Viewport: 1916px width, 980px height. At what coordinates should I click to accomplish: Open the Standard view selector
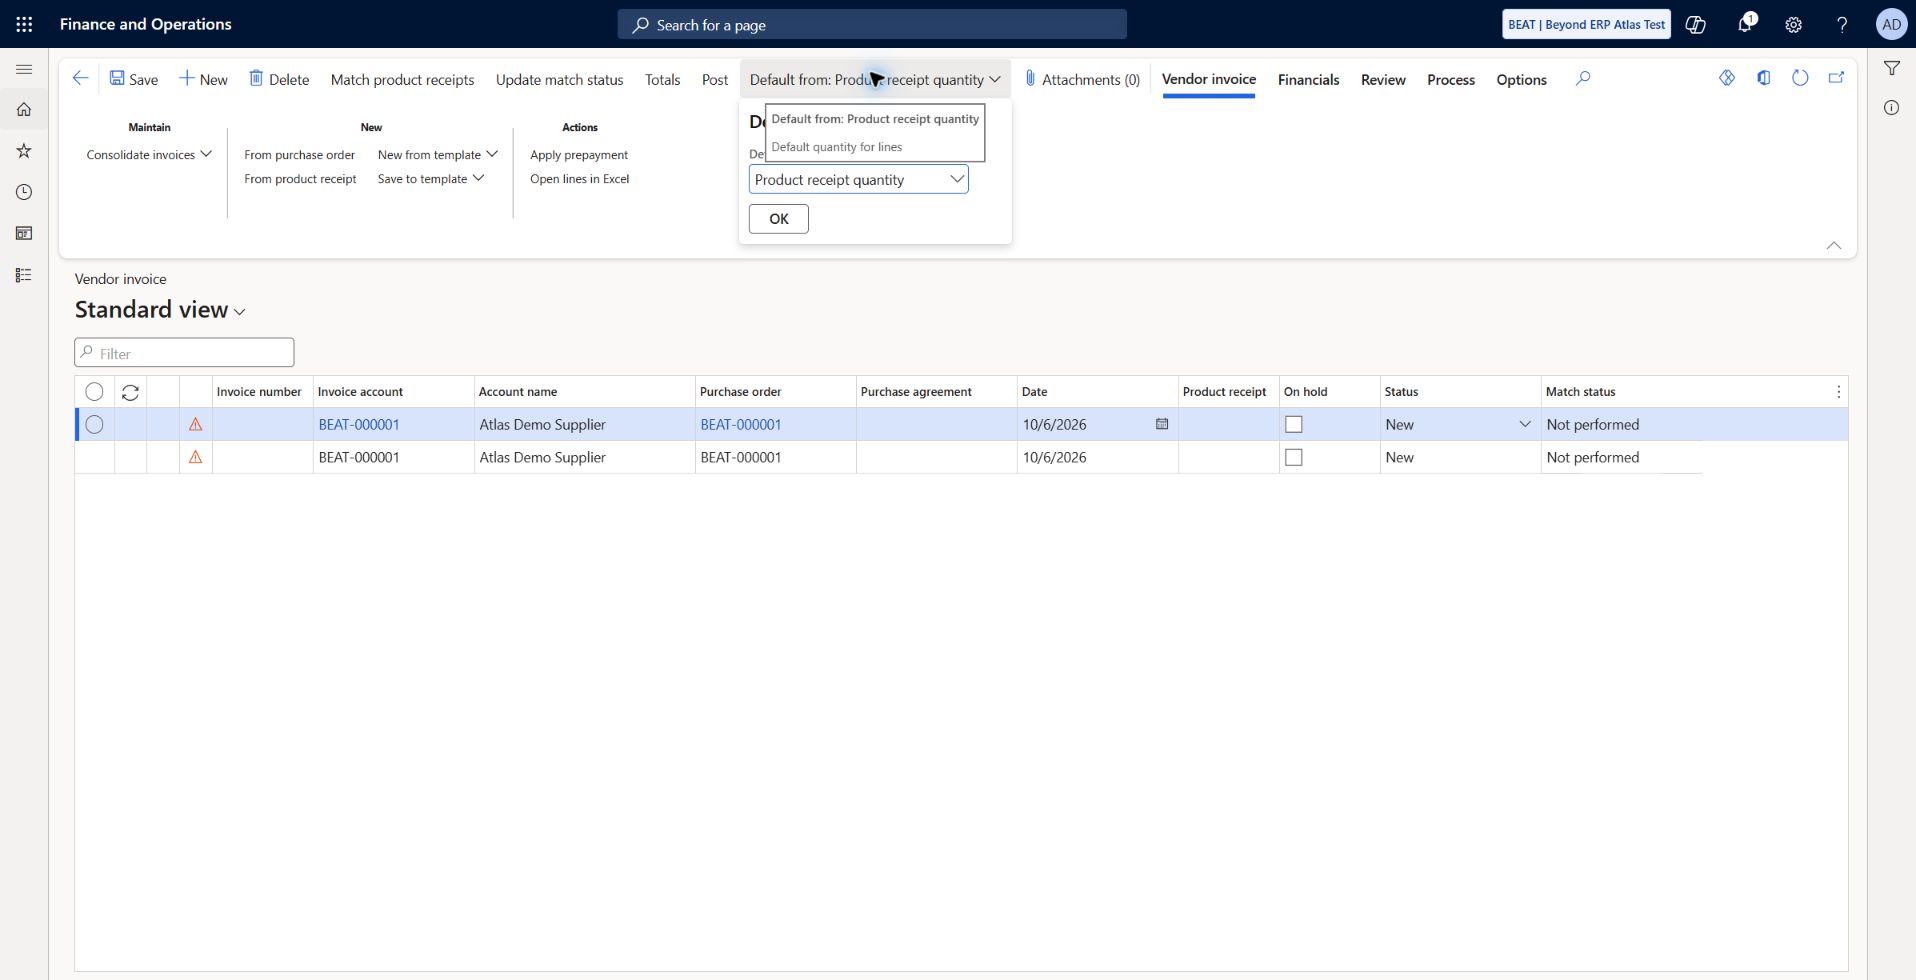(160, 310)
